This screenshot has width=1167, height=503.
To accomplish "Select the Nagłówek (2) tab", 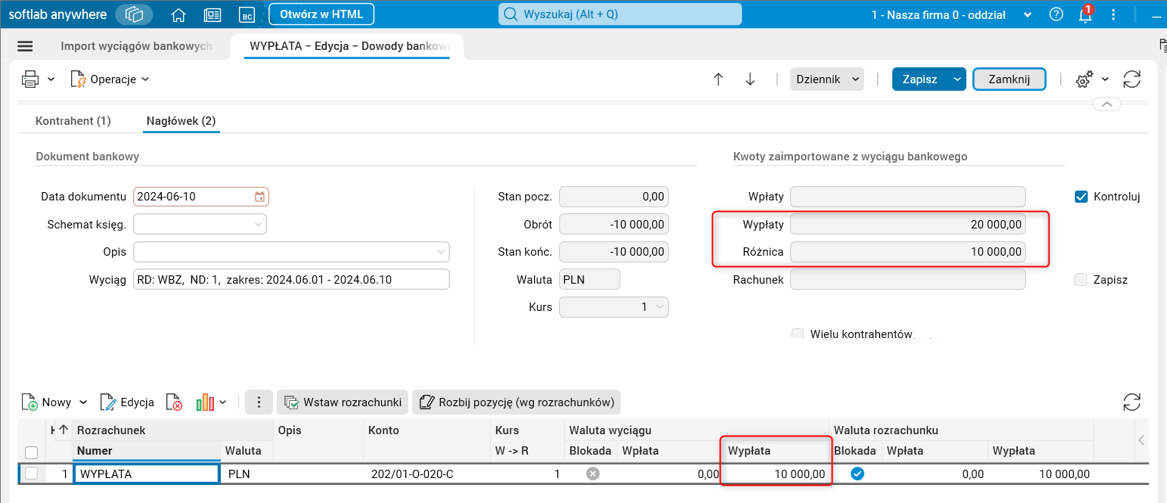I will click(x=181, y=120).
